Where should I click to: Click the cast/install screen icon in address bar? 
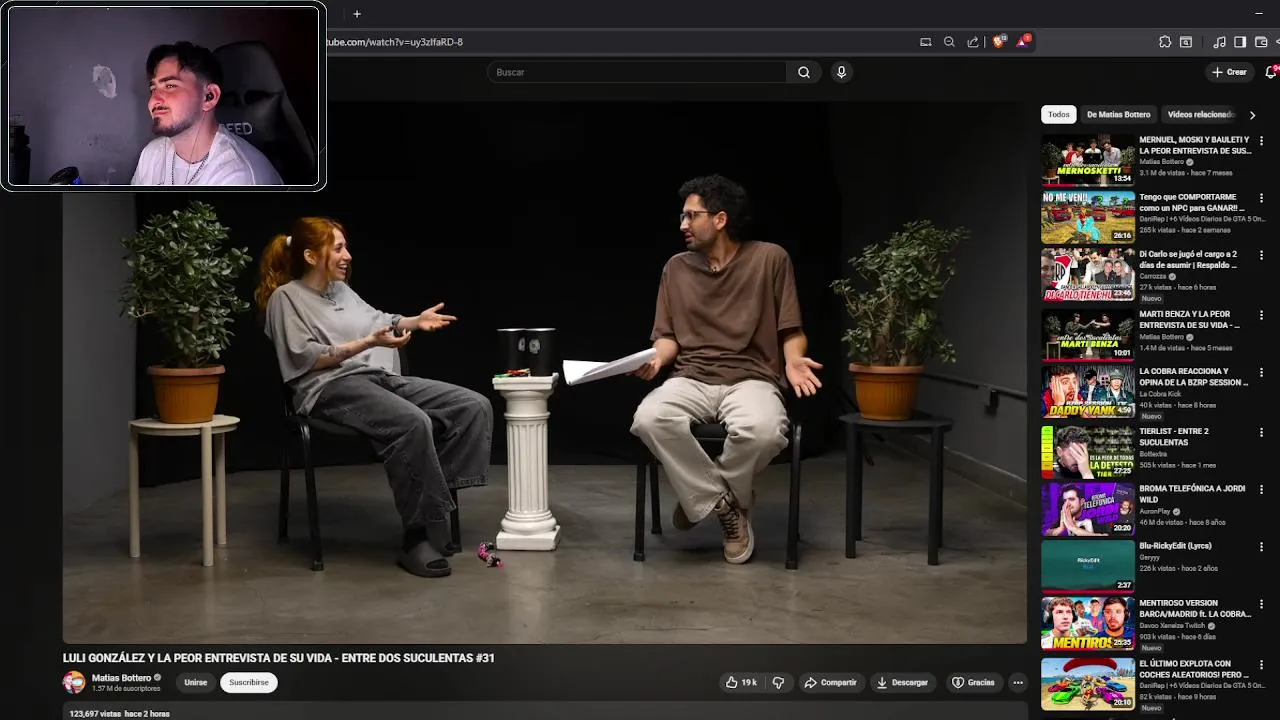tap(925, 42)
